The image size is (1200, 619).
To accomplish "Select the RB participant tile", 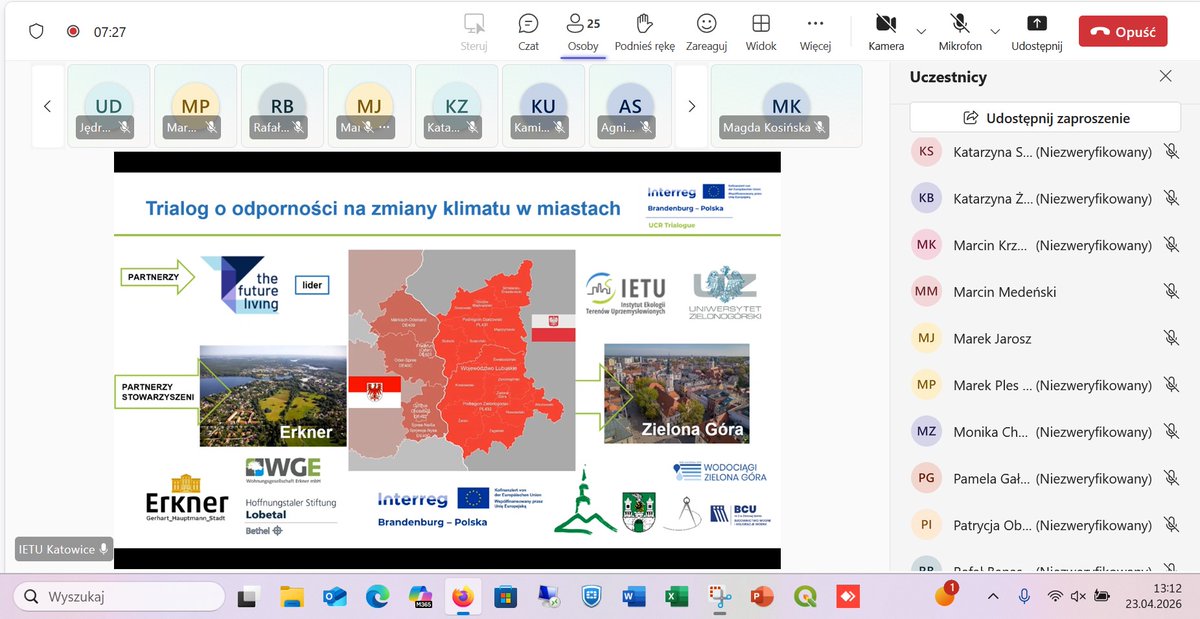I will pyautogui.click(x=283, y=105).
